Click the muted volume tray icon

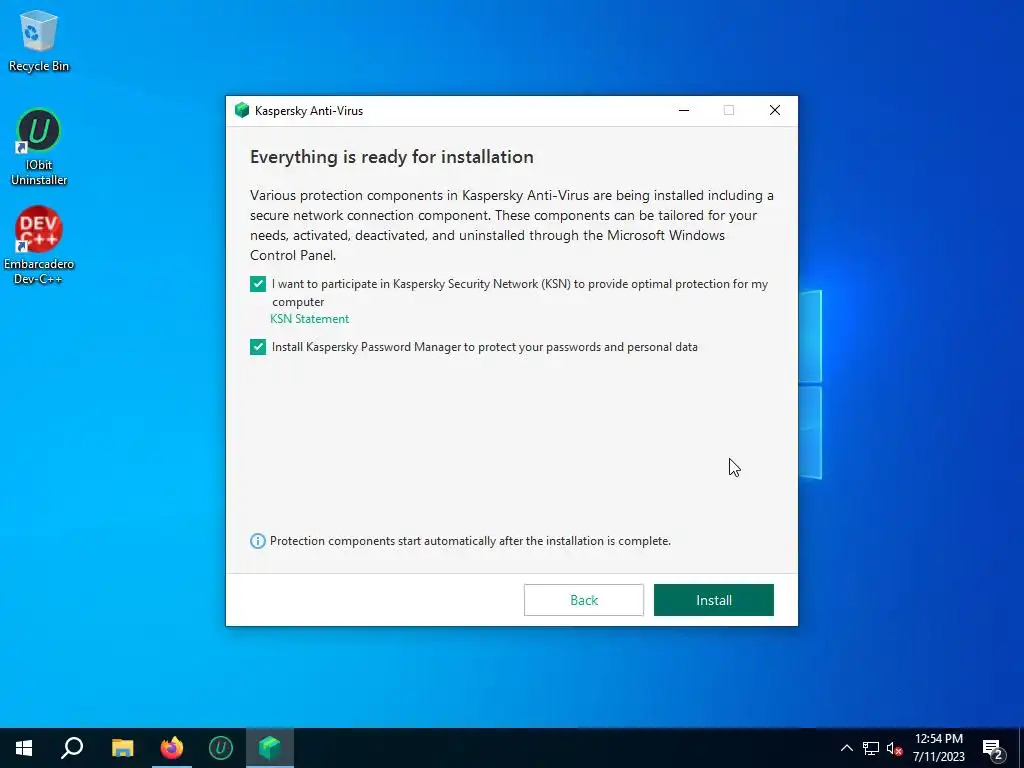pos(894,748)
